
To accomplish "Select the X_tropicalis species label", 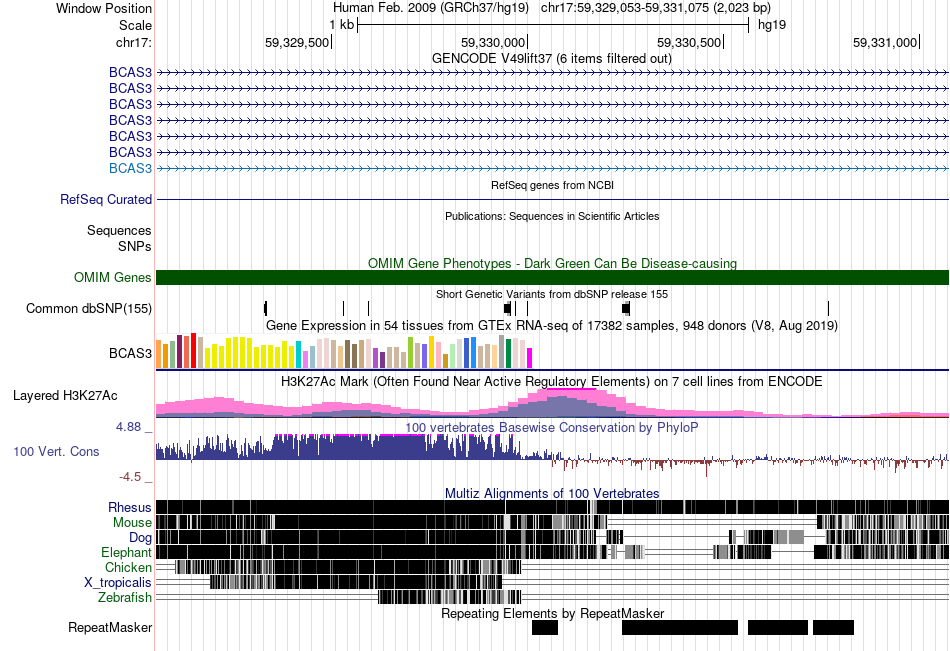I will coord(118,583).
